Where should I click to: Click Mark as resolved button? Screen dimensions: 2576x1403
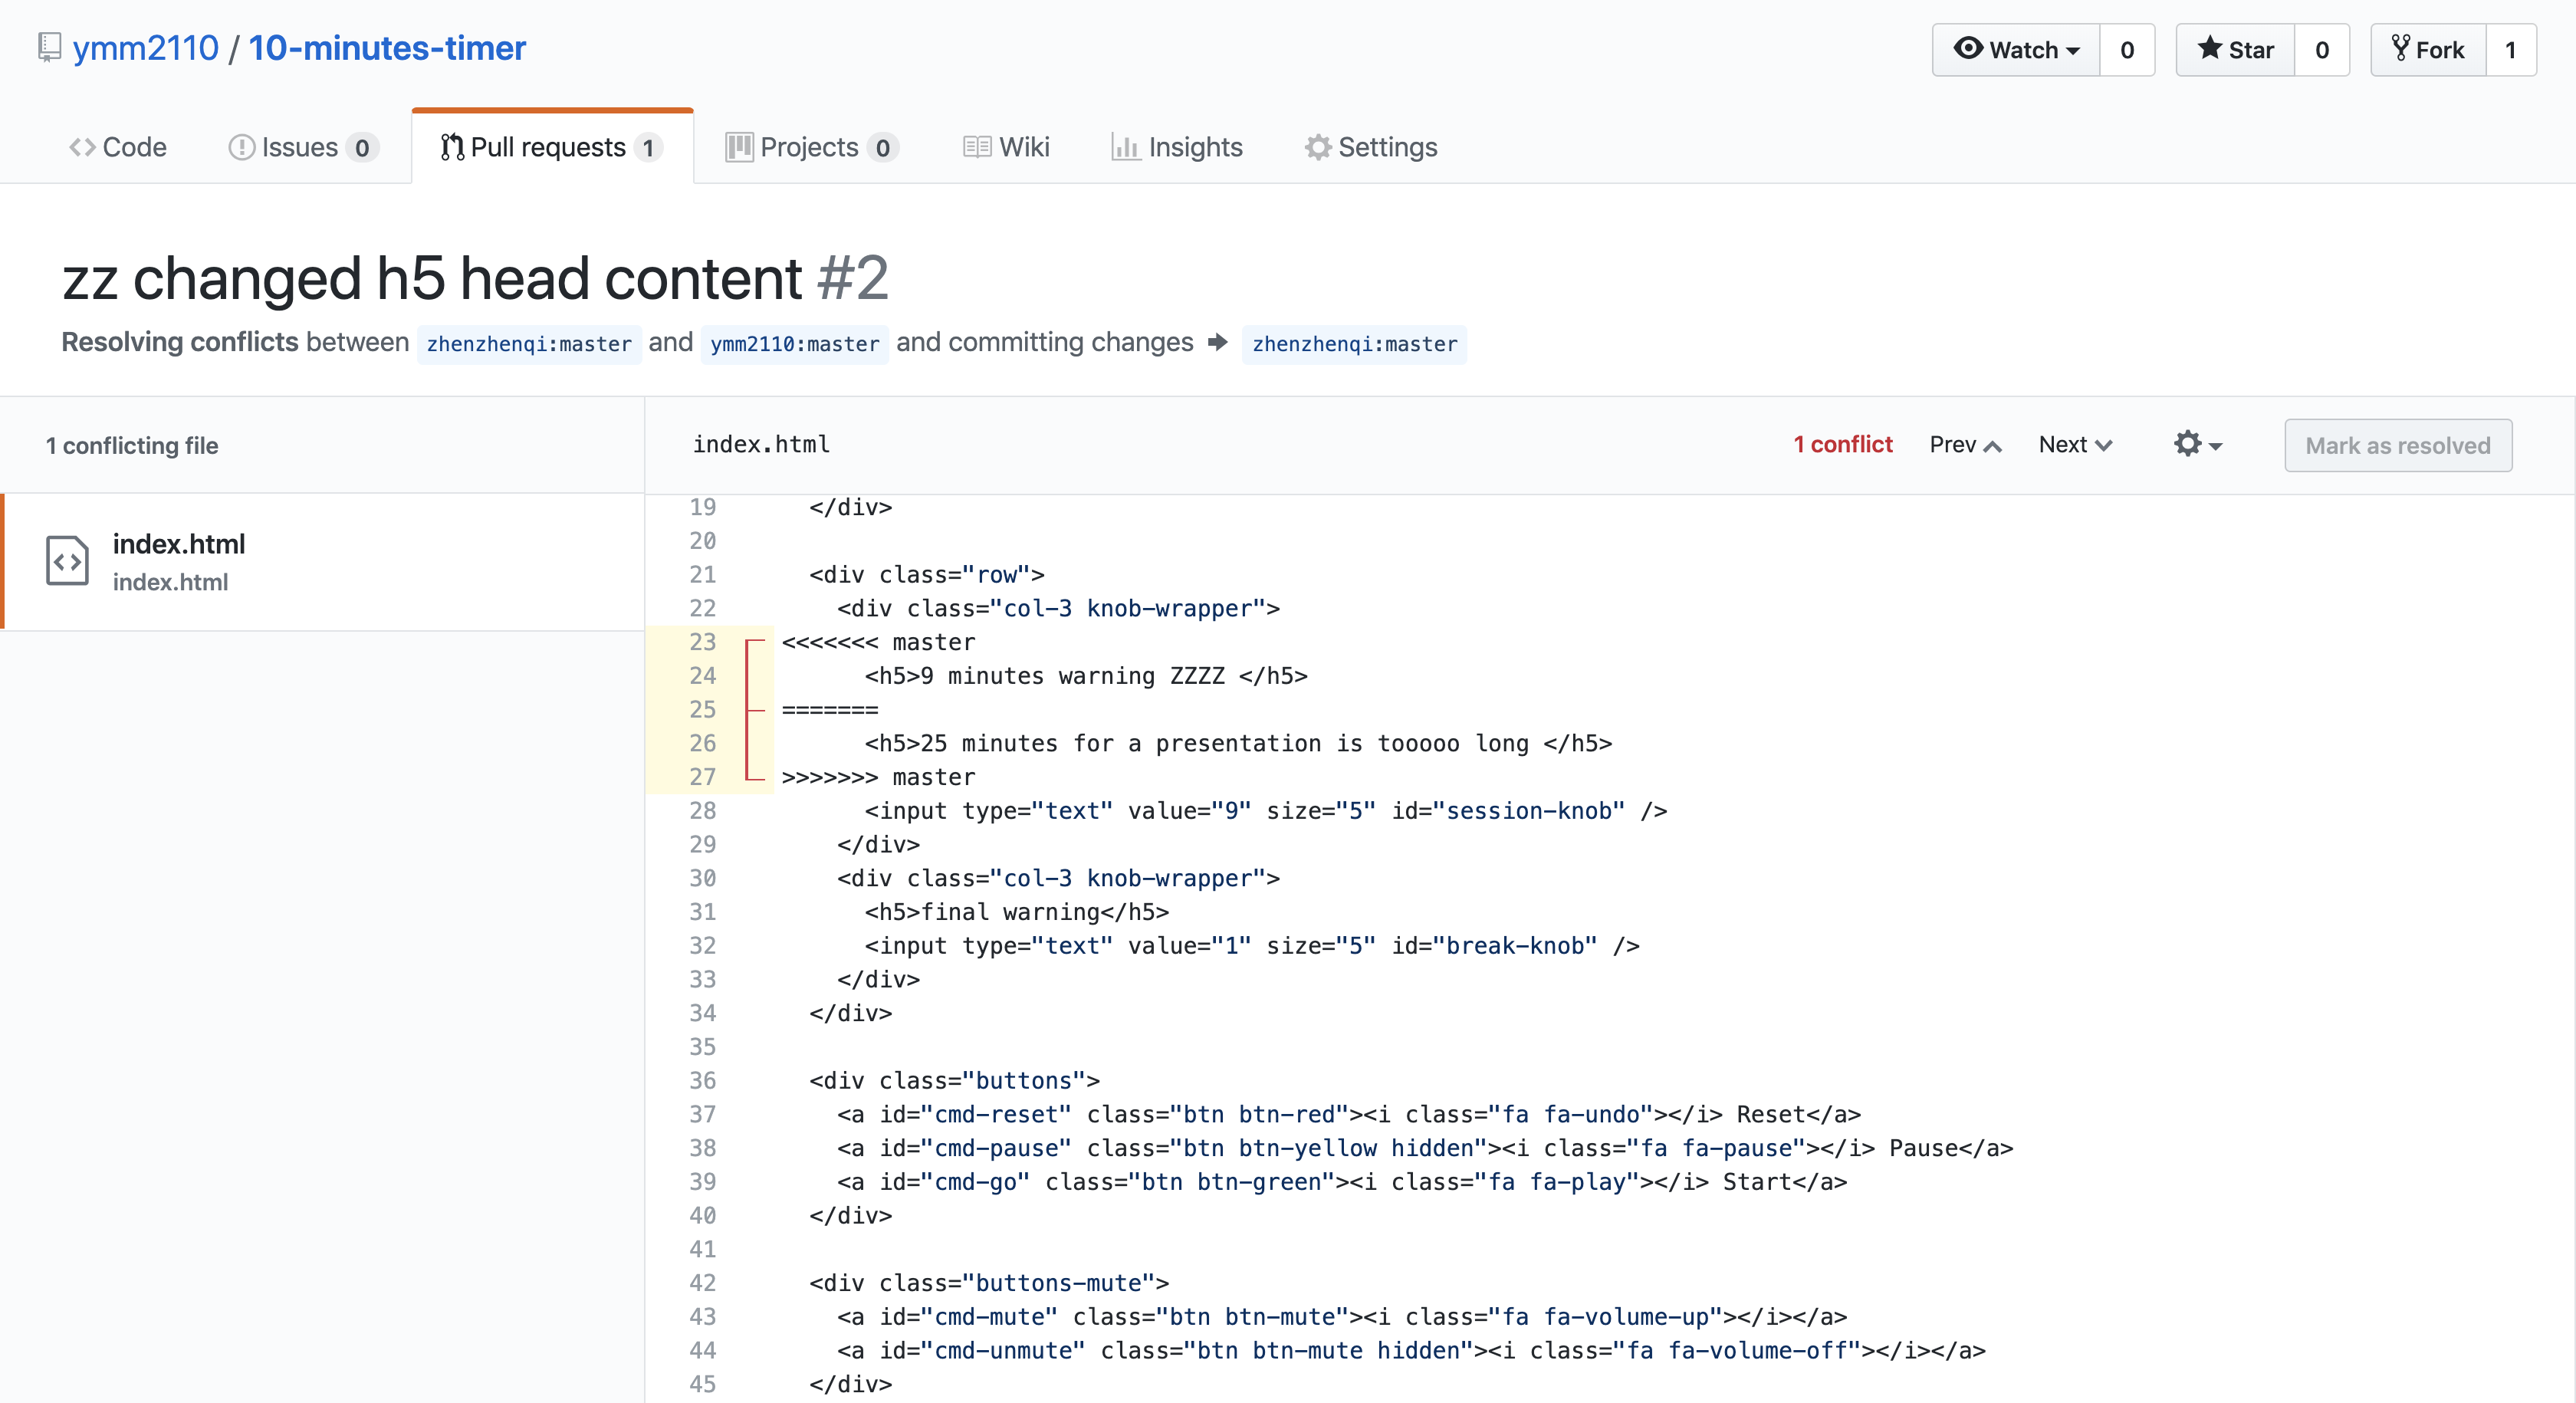click(2397, 446)
